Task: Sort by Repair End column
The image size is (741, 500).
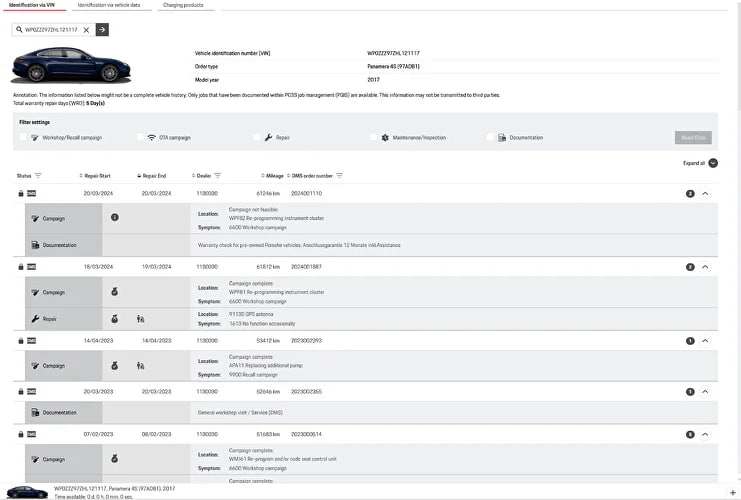Action: [x=152, y=176]
